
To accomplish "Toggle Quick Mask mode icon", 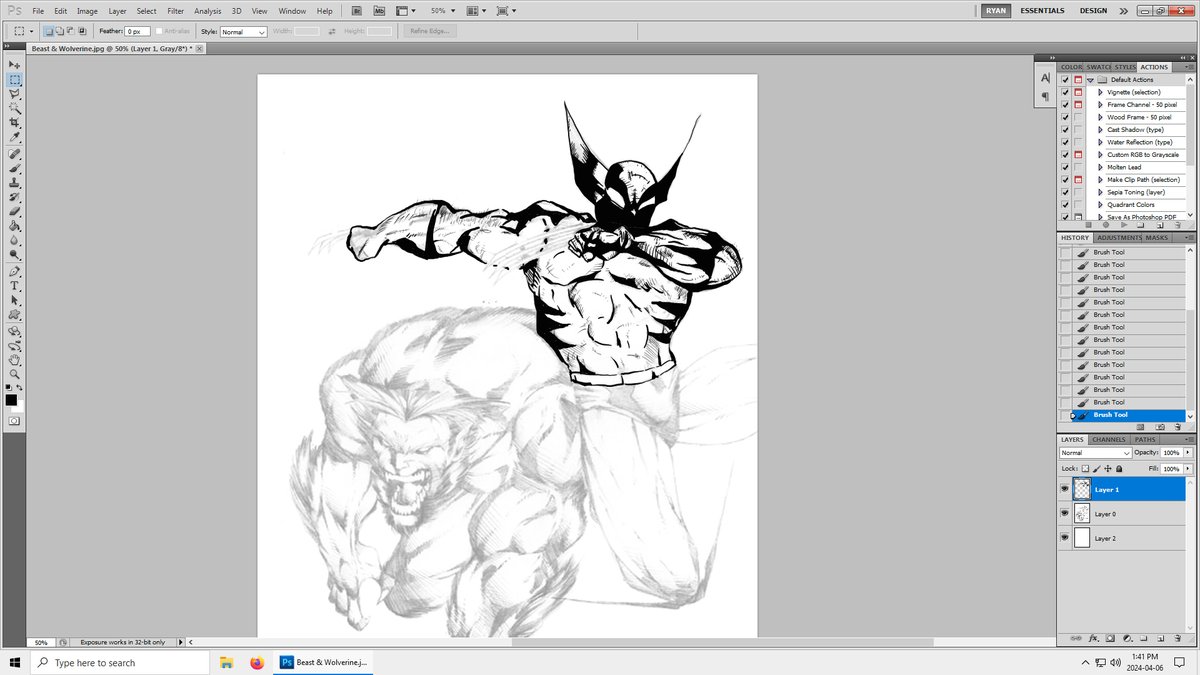I will click(x=15, y=421).
